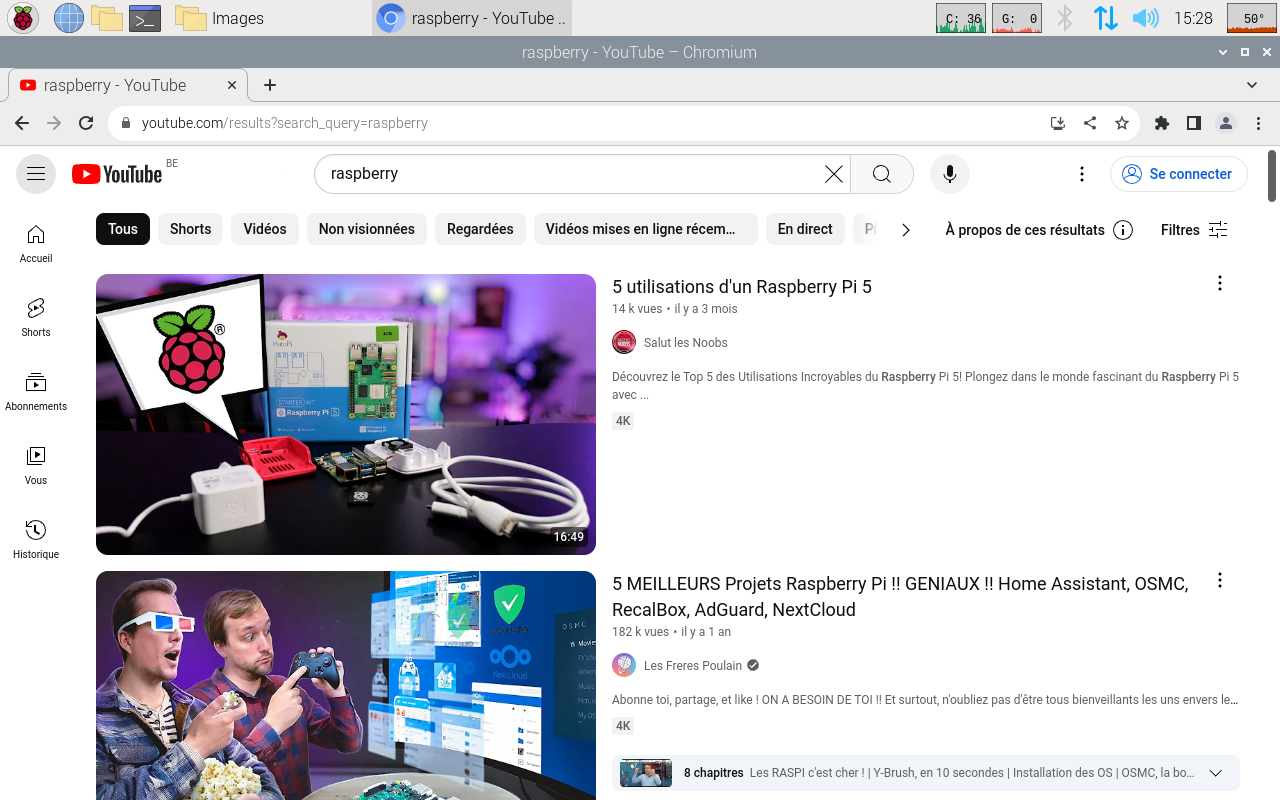This screenshot has width=1280, height=800.
Task: Clear the search query with the X
Action: click(833, 174)
